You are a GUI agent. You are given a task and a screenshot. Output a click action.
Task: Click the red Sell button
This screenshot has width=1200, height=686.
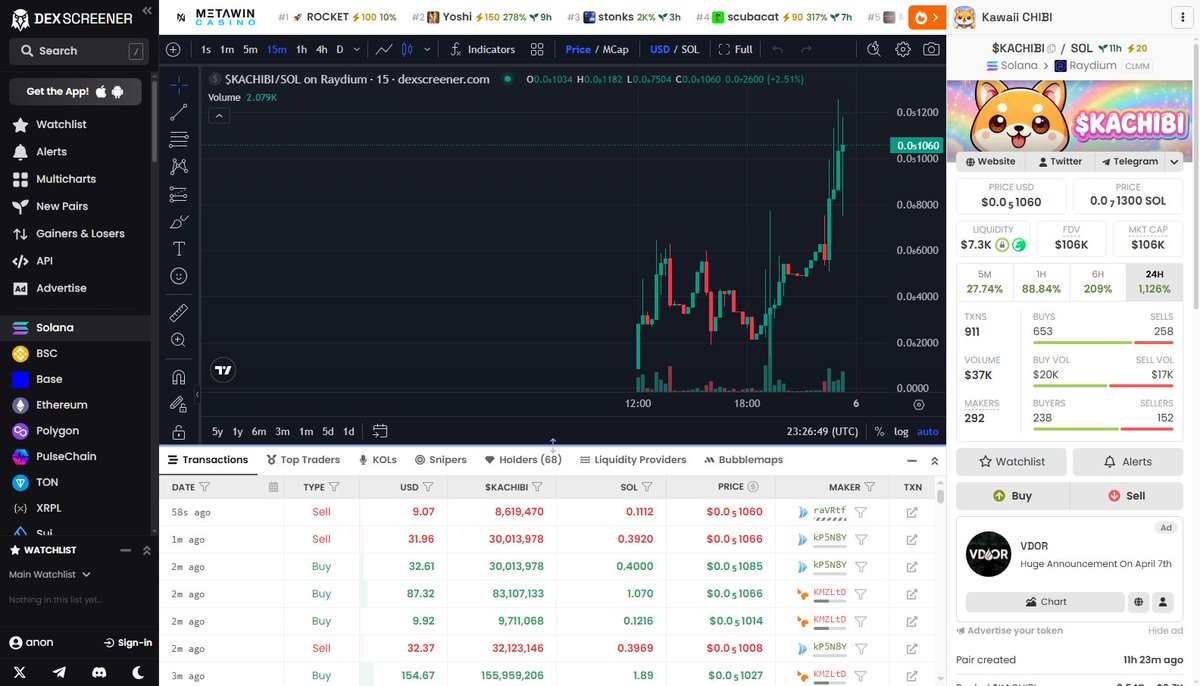(x=1126, y=495)
